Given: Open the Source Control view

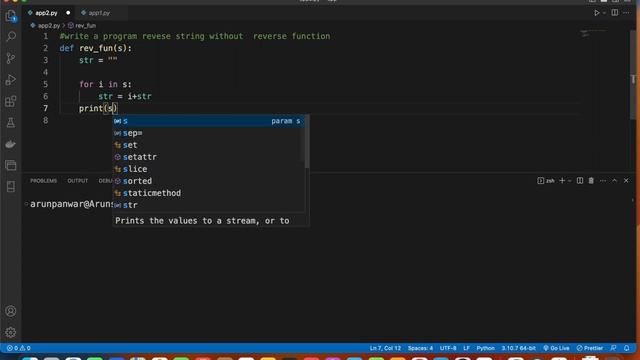Looking at the screenshot, I should (11, 58).
